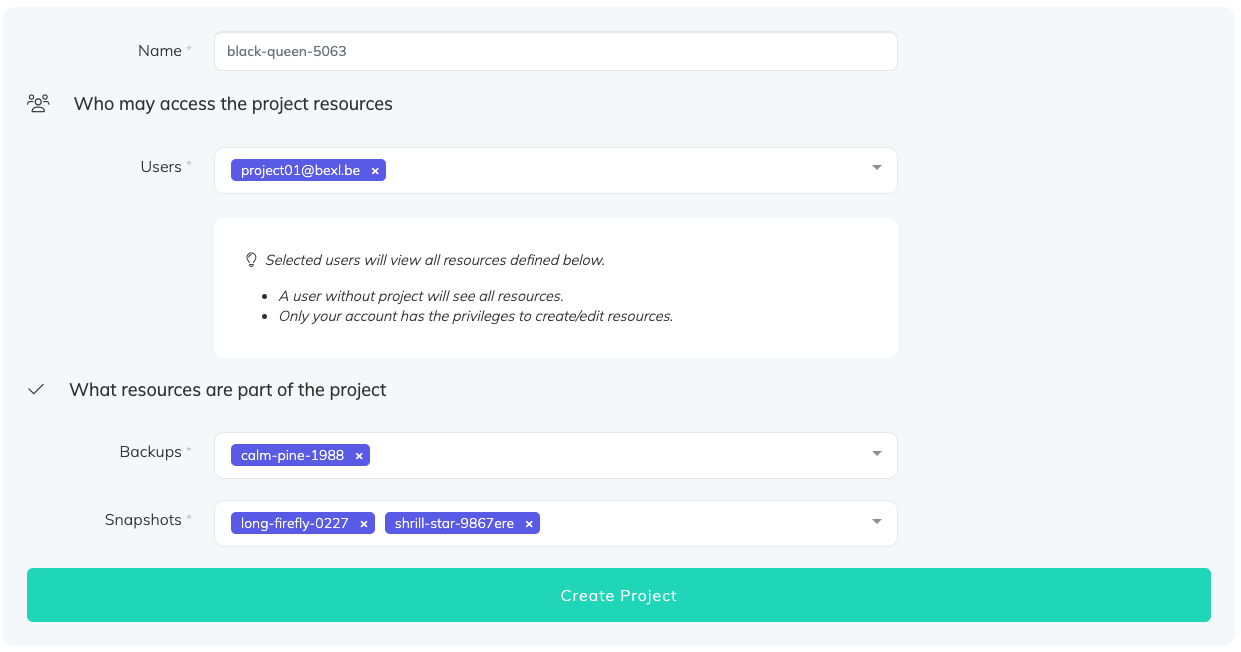1241x652 pixels.
Task: Open the Backups dropdown arrow
Action: coord(876,453)
